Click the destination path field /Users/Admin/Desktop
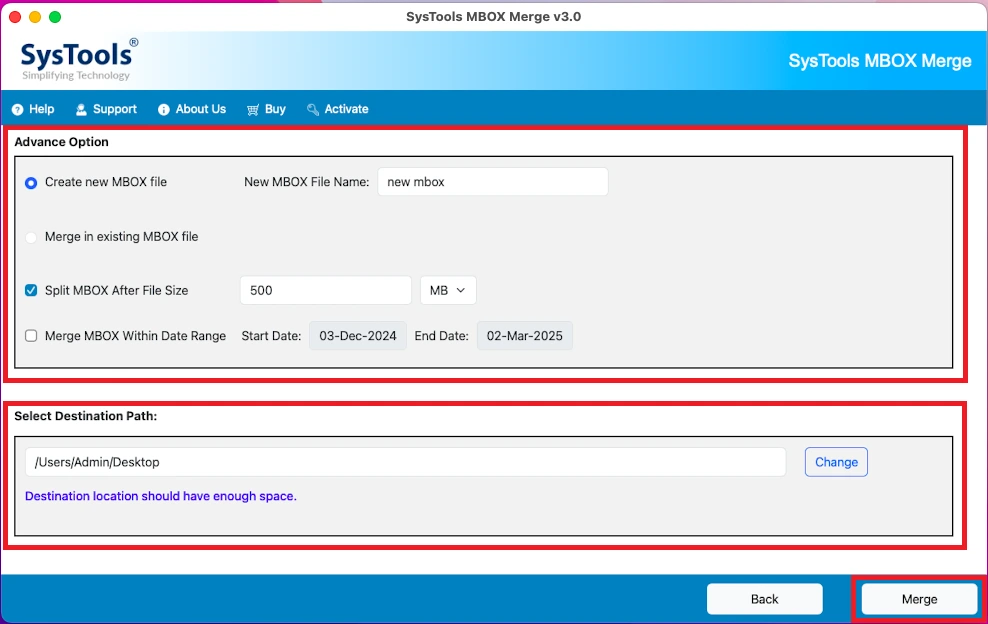Screen dimensions: 988x624 pos(406,462)
